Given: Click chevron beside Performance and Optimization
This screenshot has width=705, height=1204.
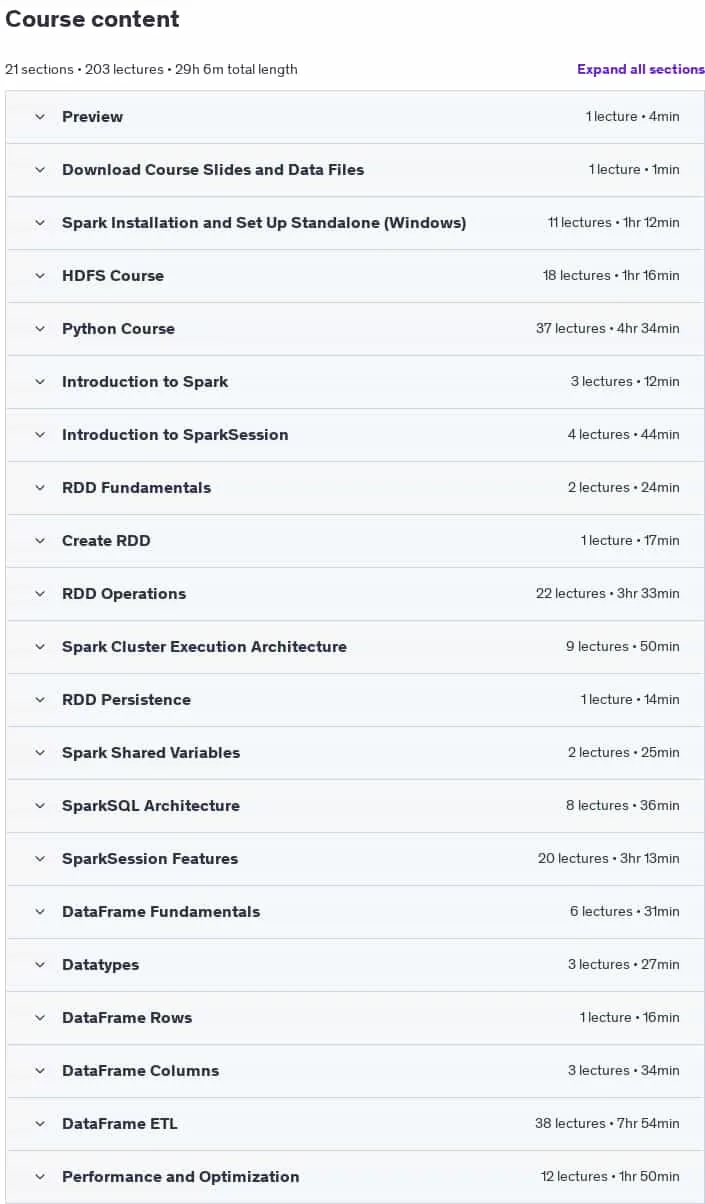Looking at the screenshot, I should coord(40,1177).
